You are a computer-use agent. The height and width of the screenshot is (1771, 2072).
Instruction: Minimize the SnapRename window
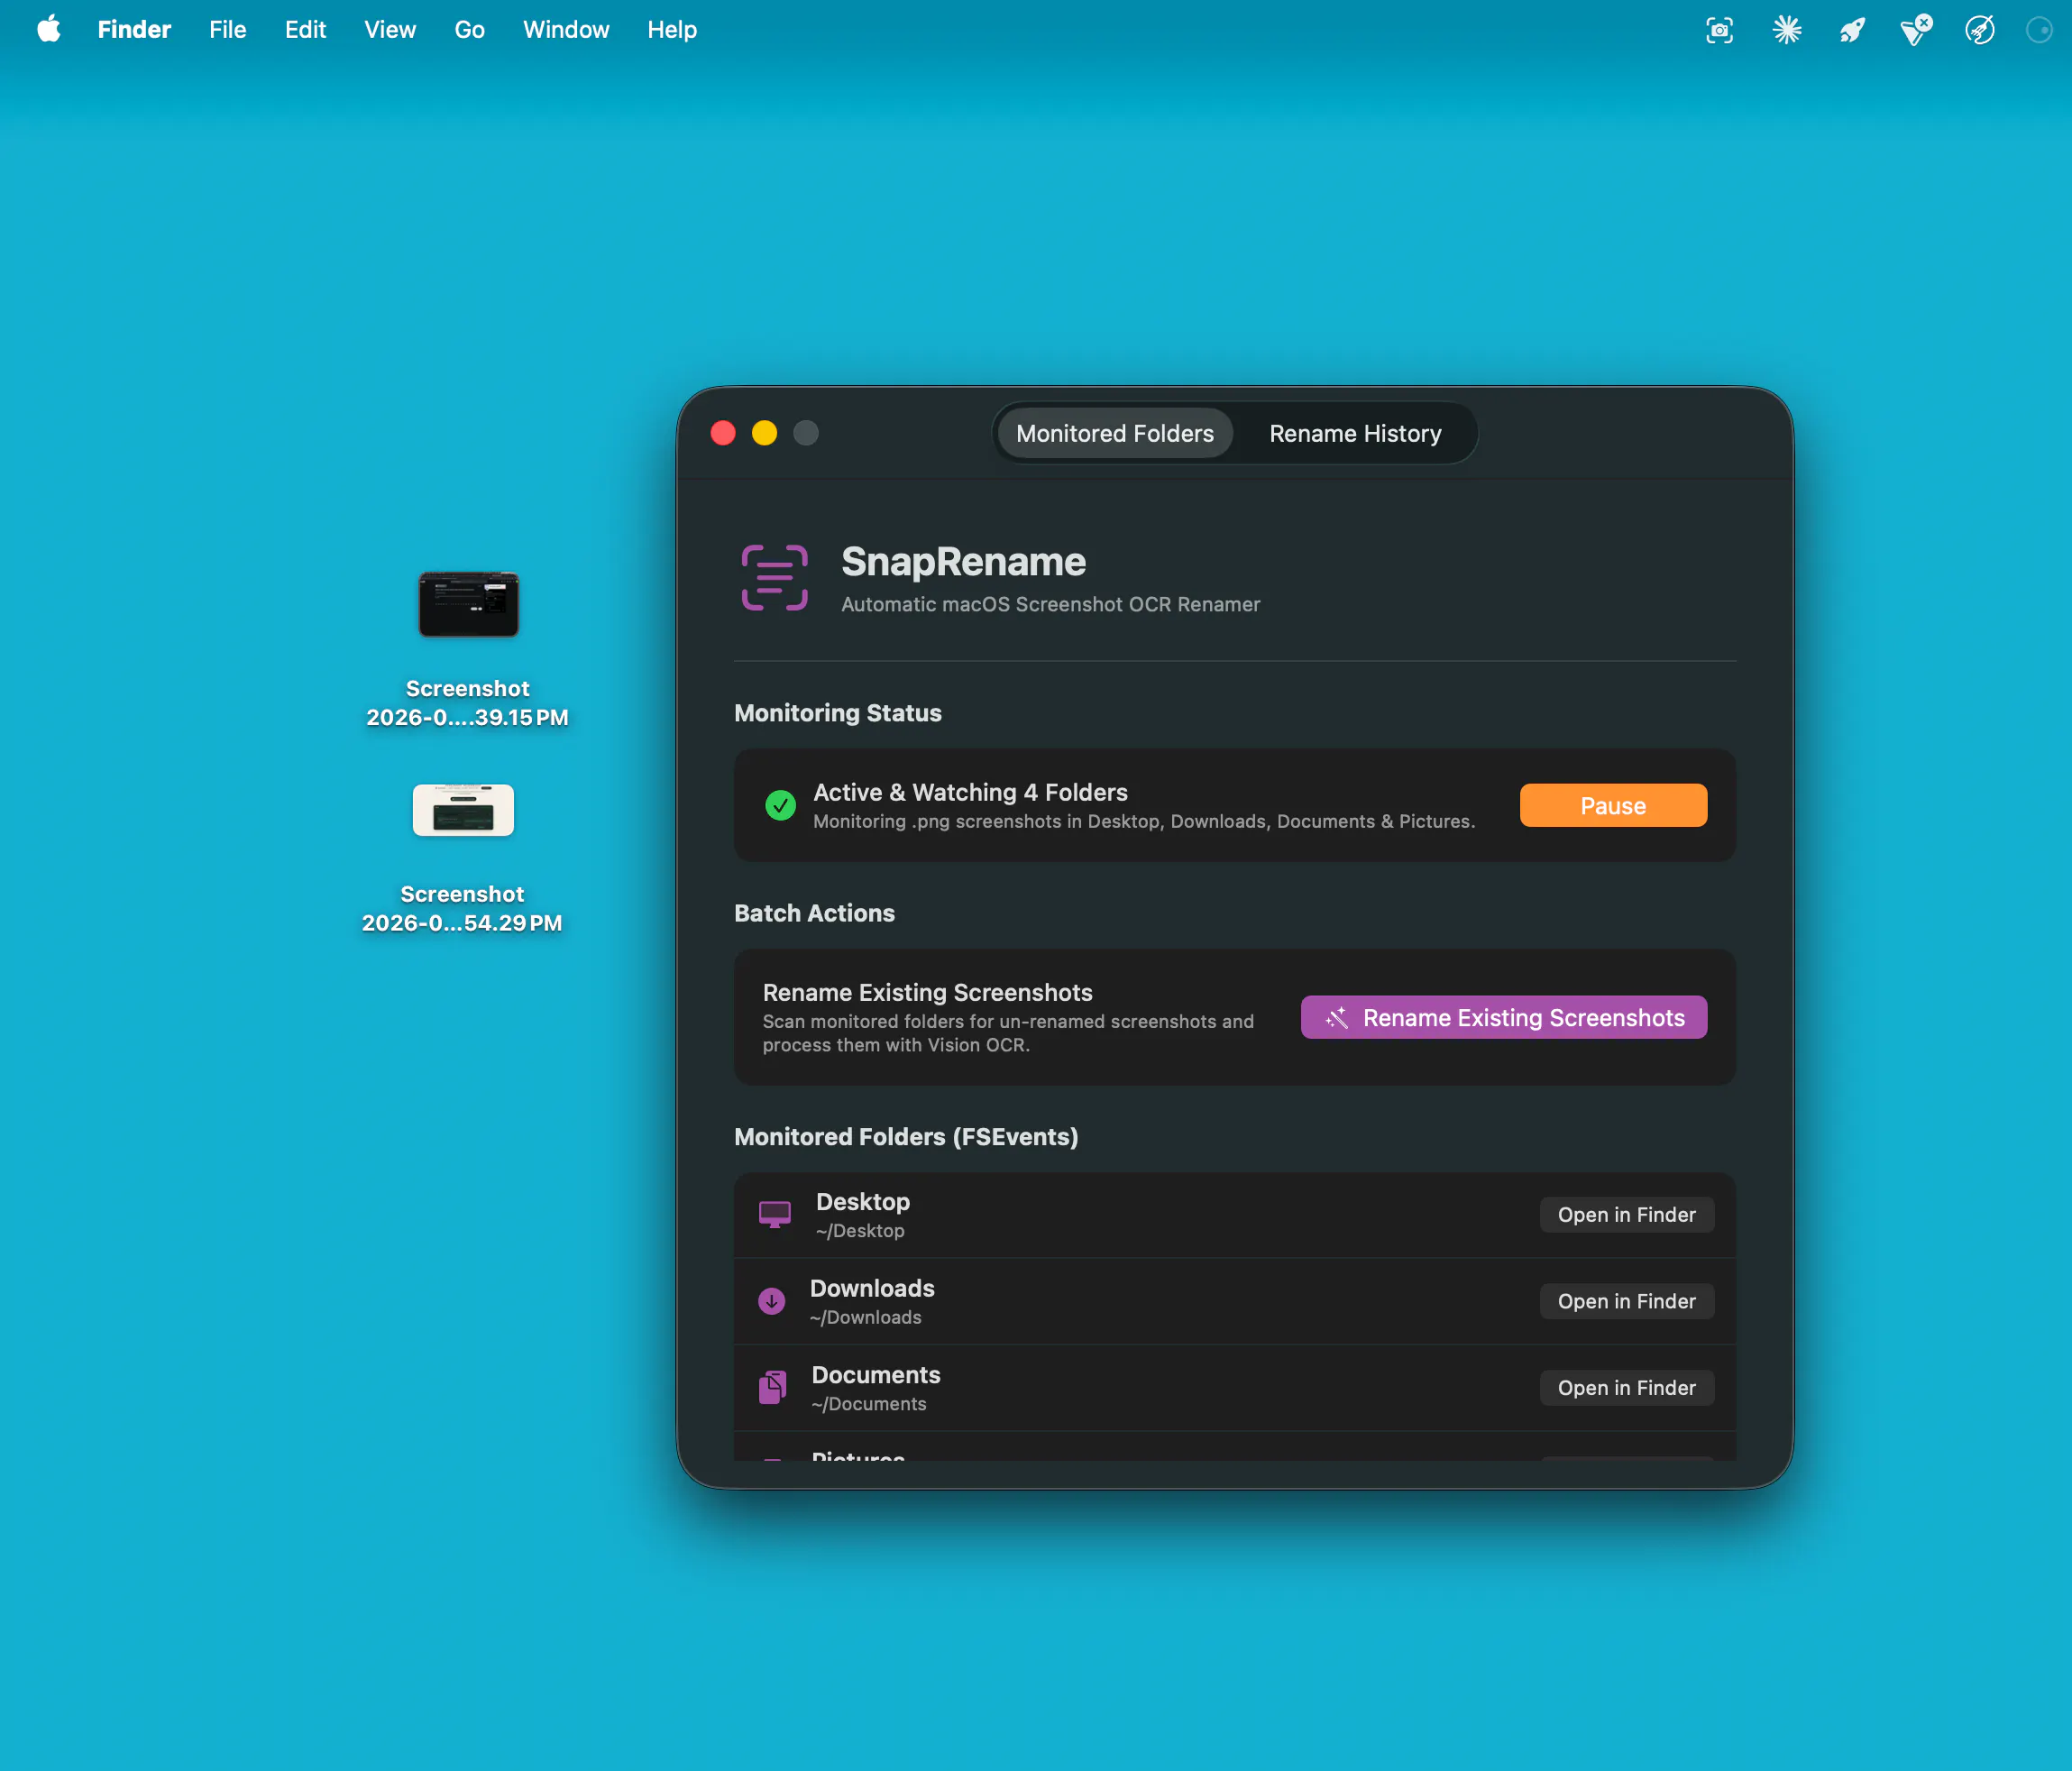tap(764, 433)
